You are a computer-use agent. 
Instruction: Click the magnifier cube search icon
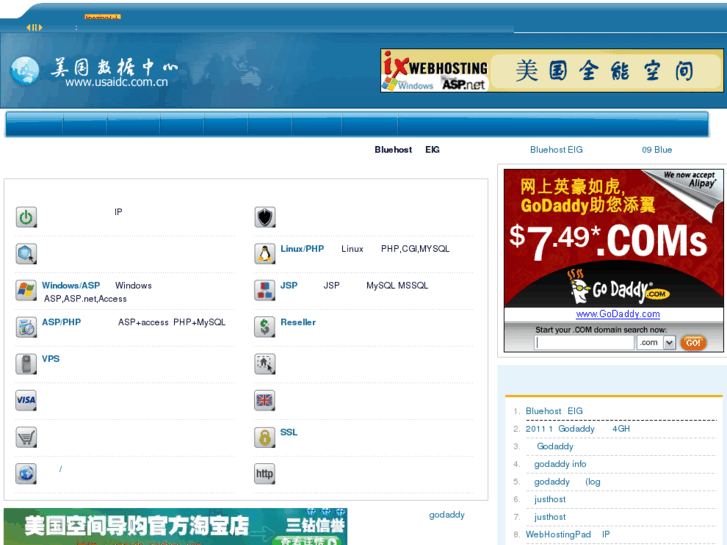pos(26,254)
